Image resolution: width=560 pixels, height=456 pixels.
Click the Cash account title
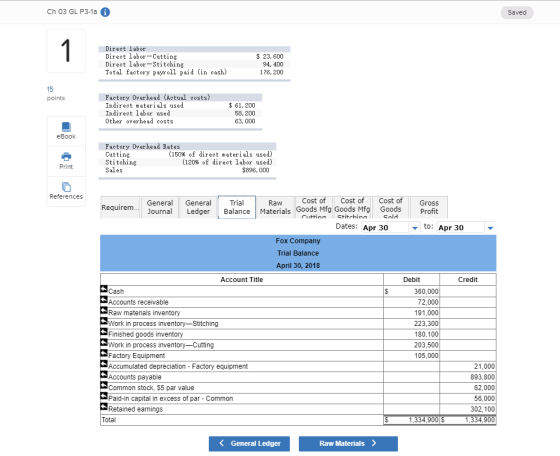pos(116,291)
